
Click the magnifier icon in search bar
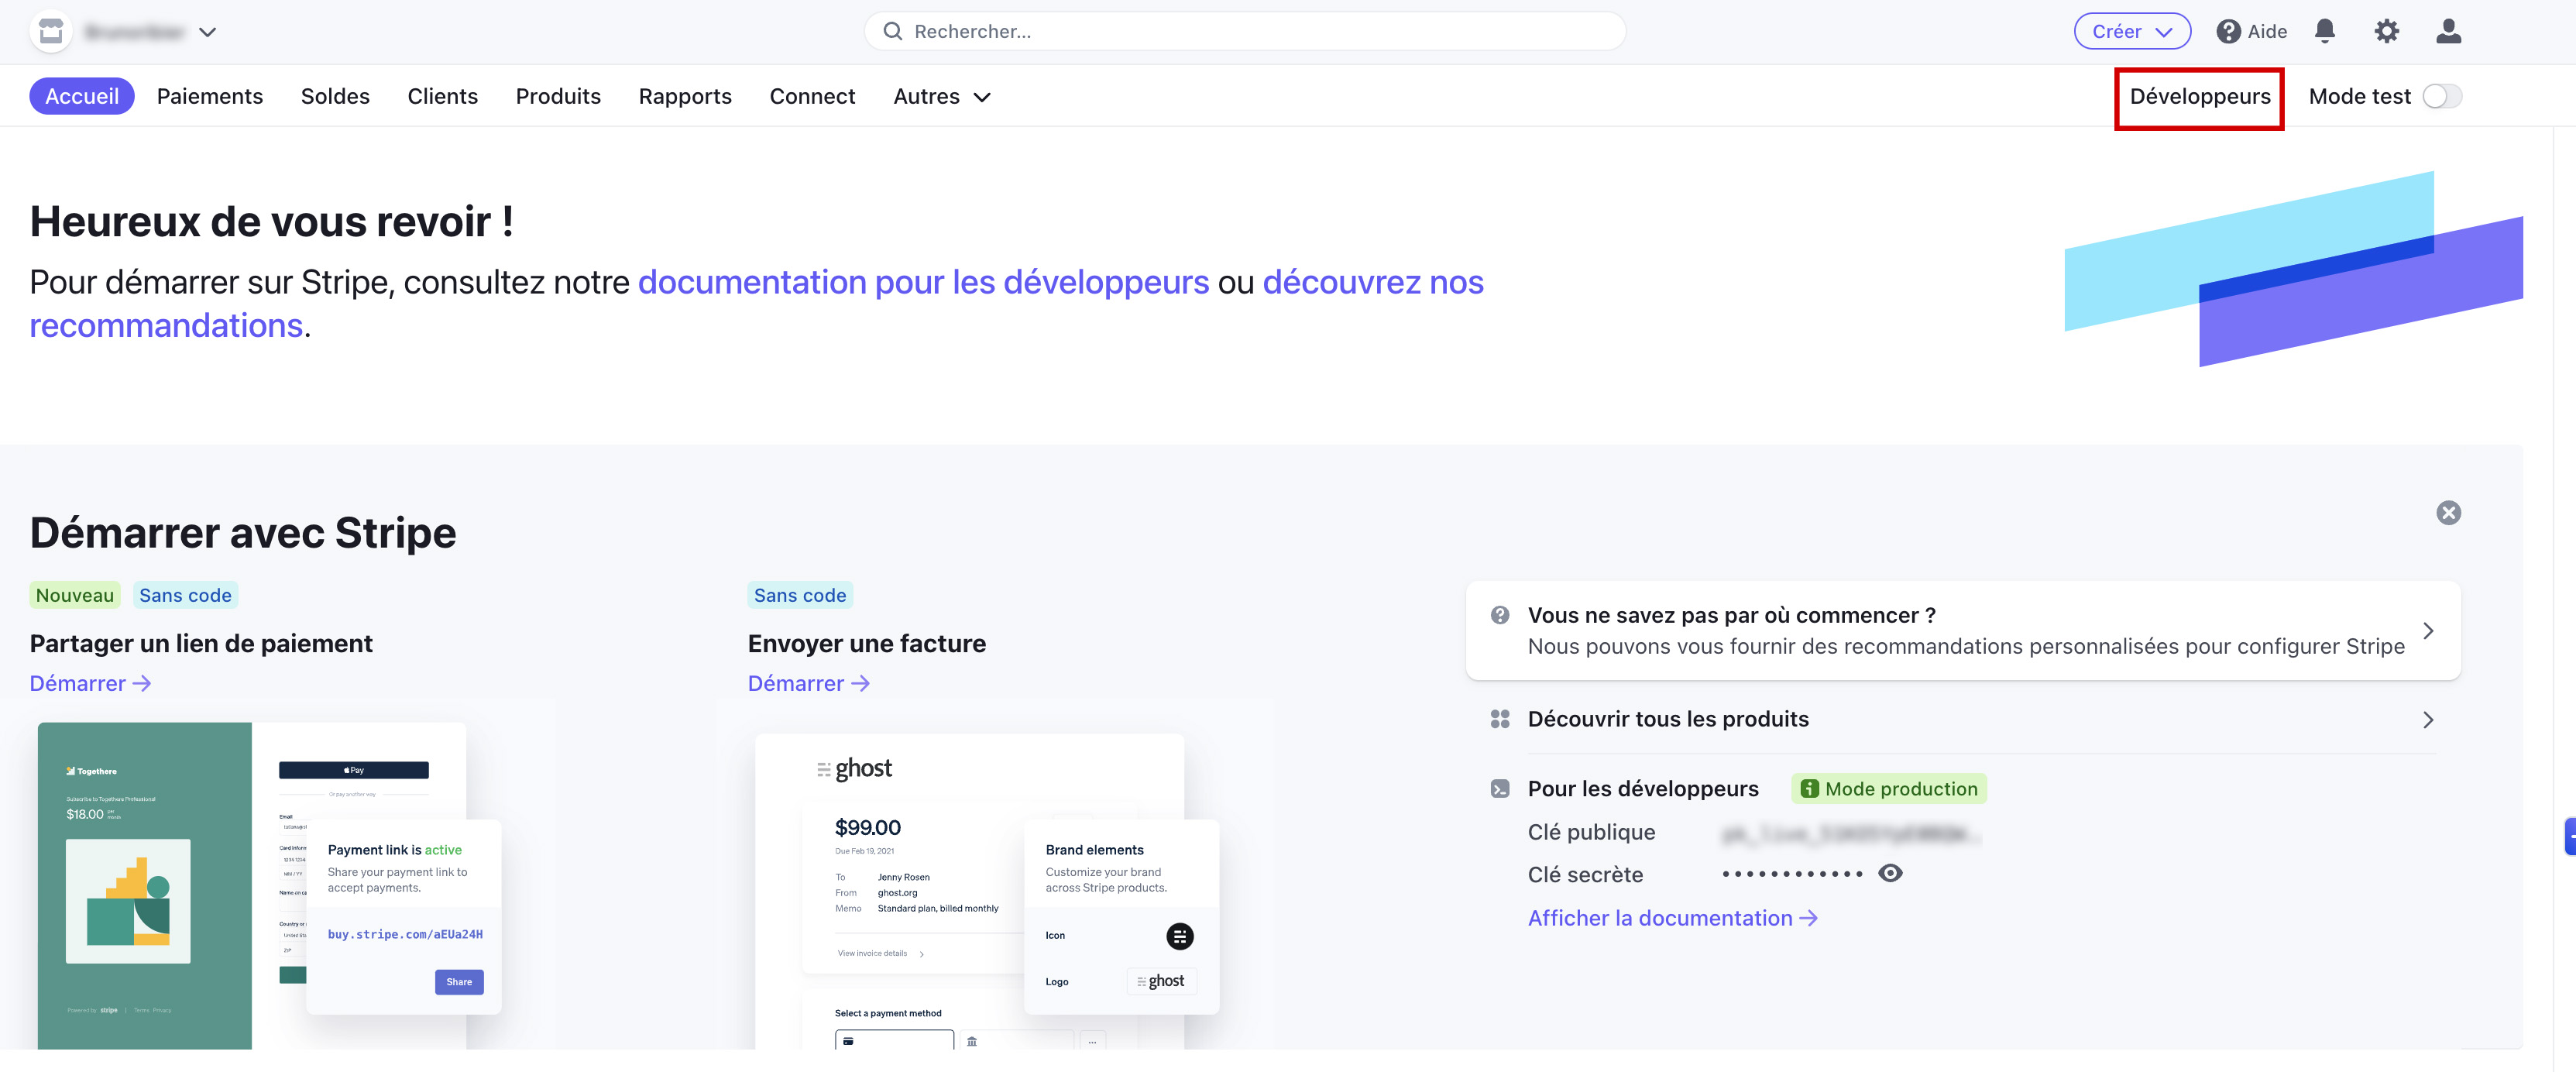click(x=892, y=31)
